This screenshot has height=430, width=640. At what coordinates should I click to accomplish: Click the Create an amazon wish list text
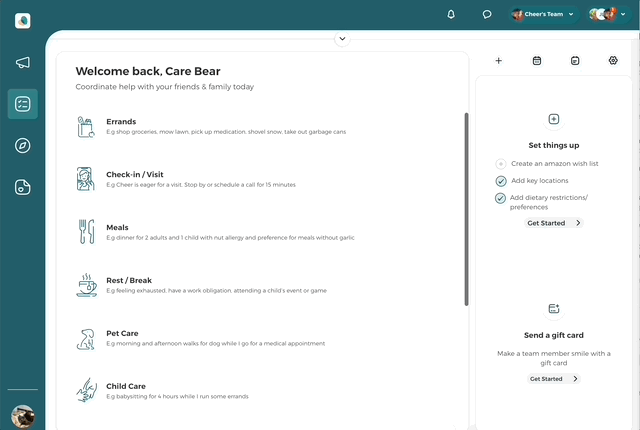tap(554, 164)
